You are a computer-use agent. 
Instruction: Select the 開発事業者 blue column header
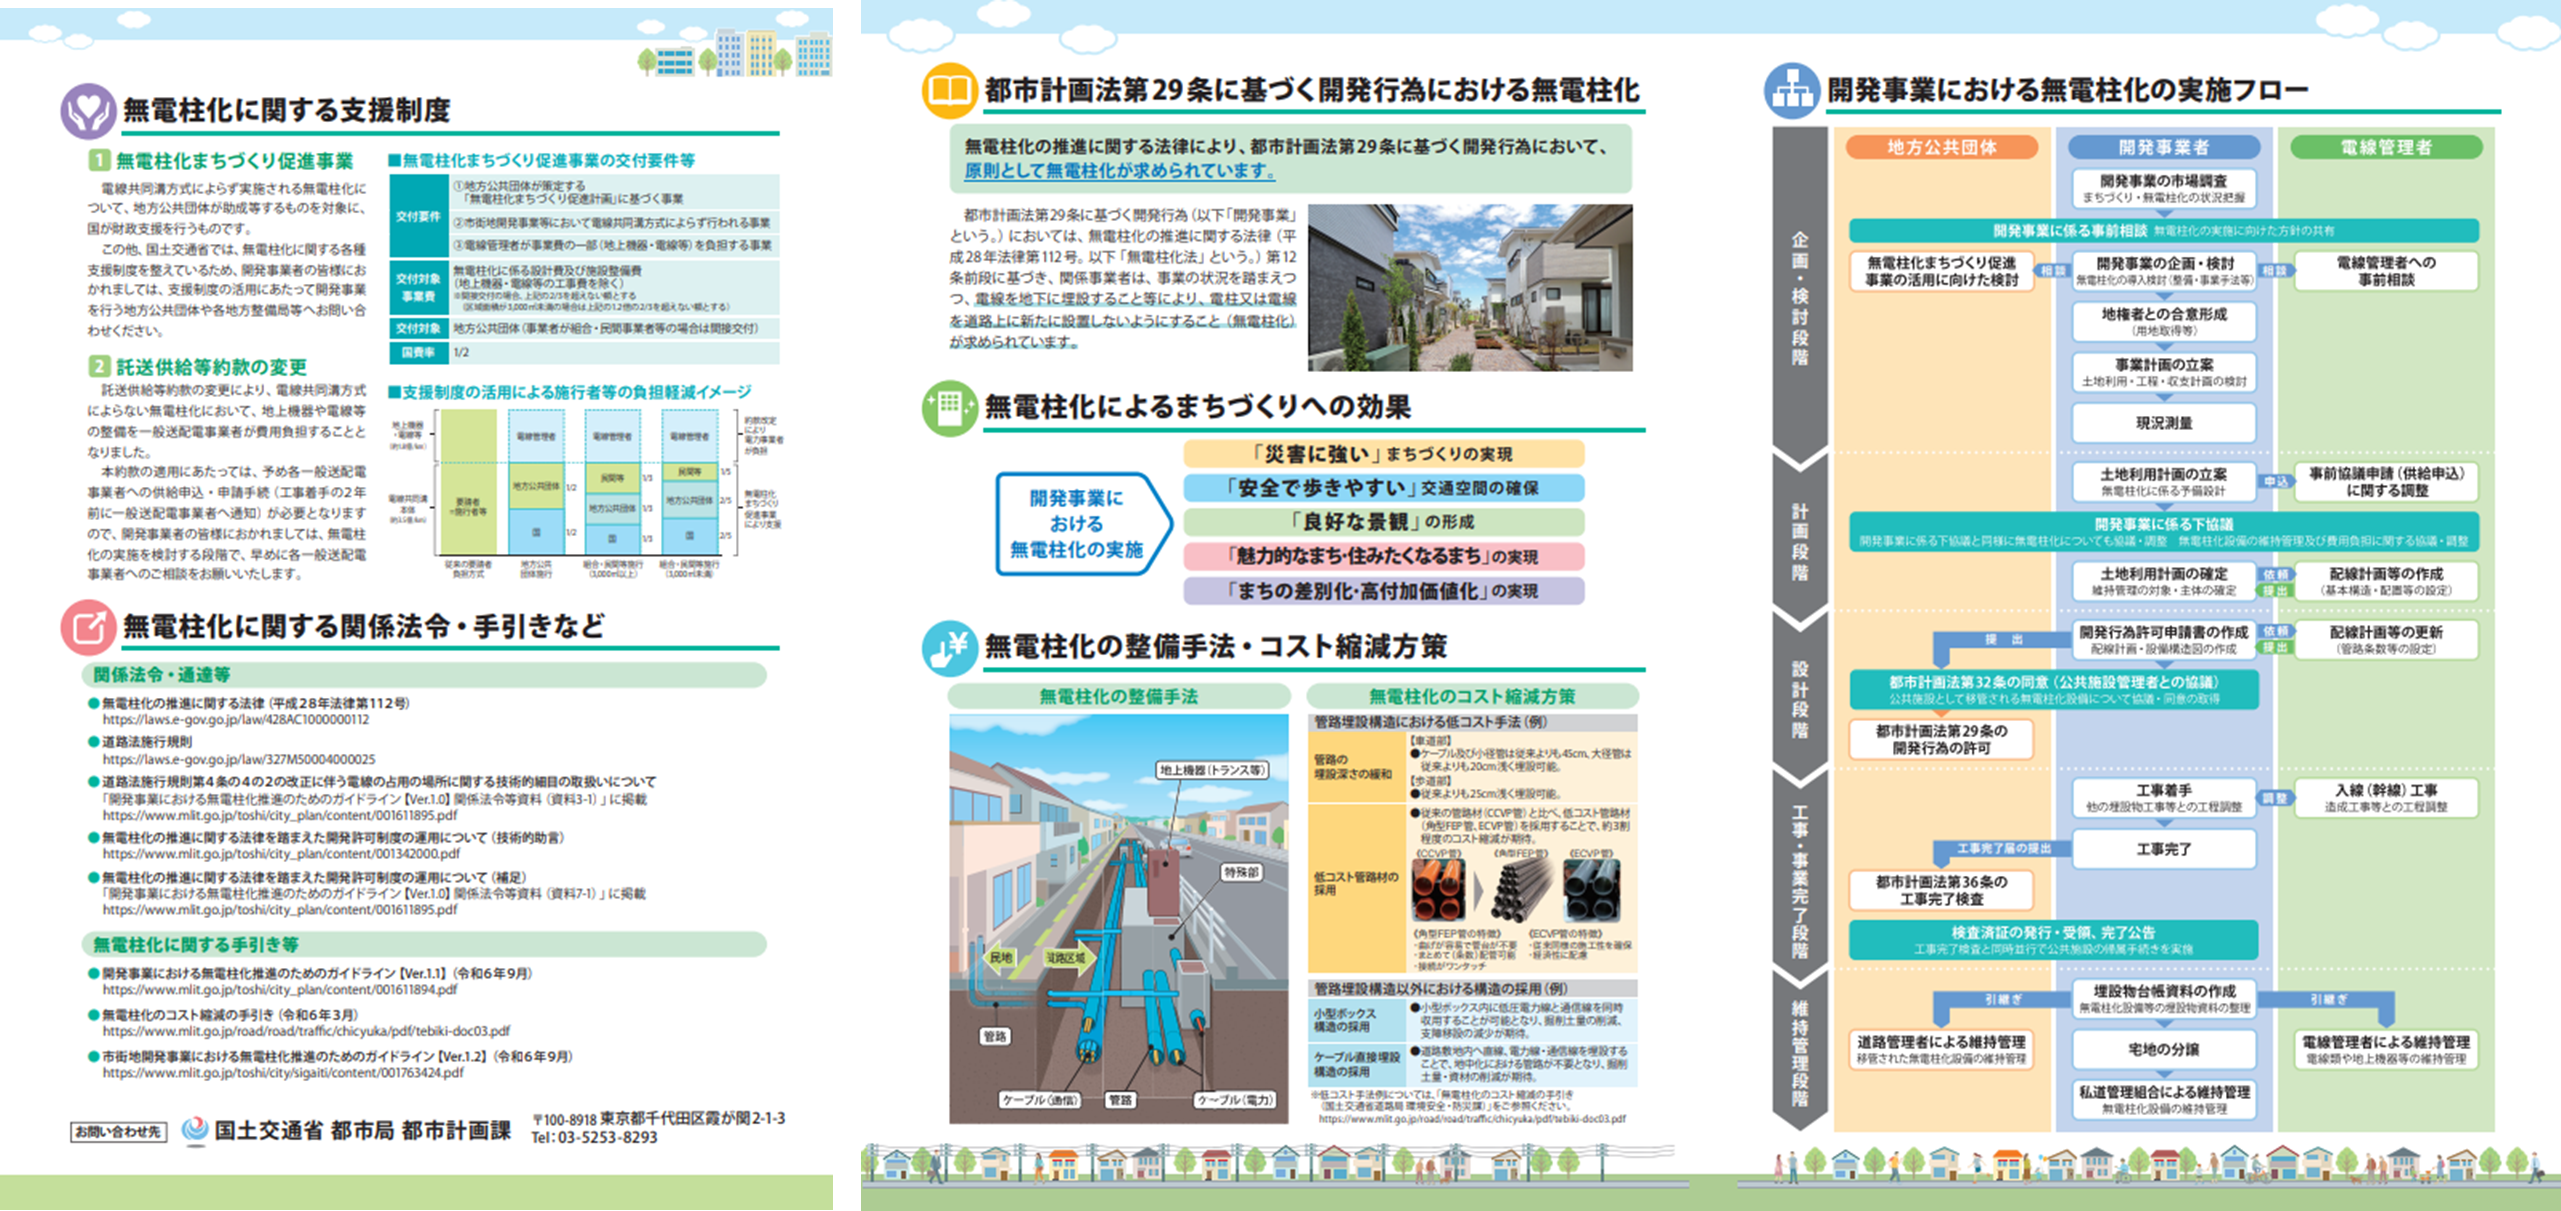point(2163,147)
